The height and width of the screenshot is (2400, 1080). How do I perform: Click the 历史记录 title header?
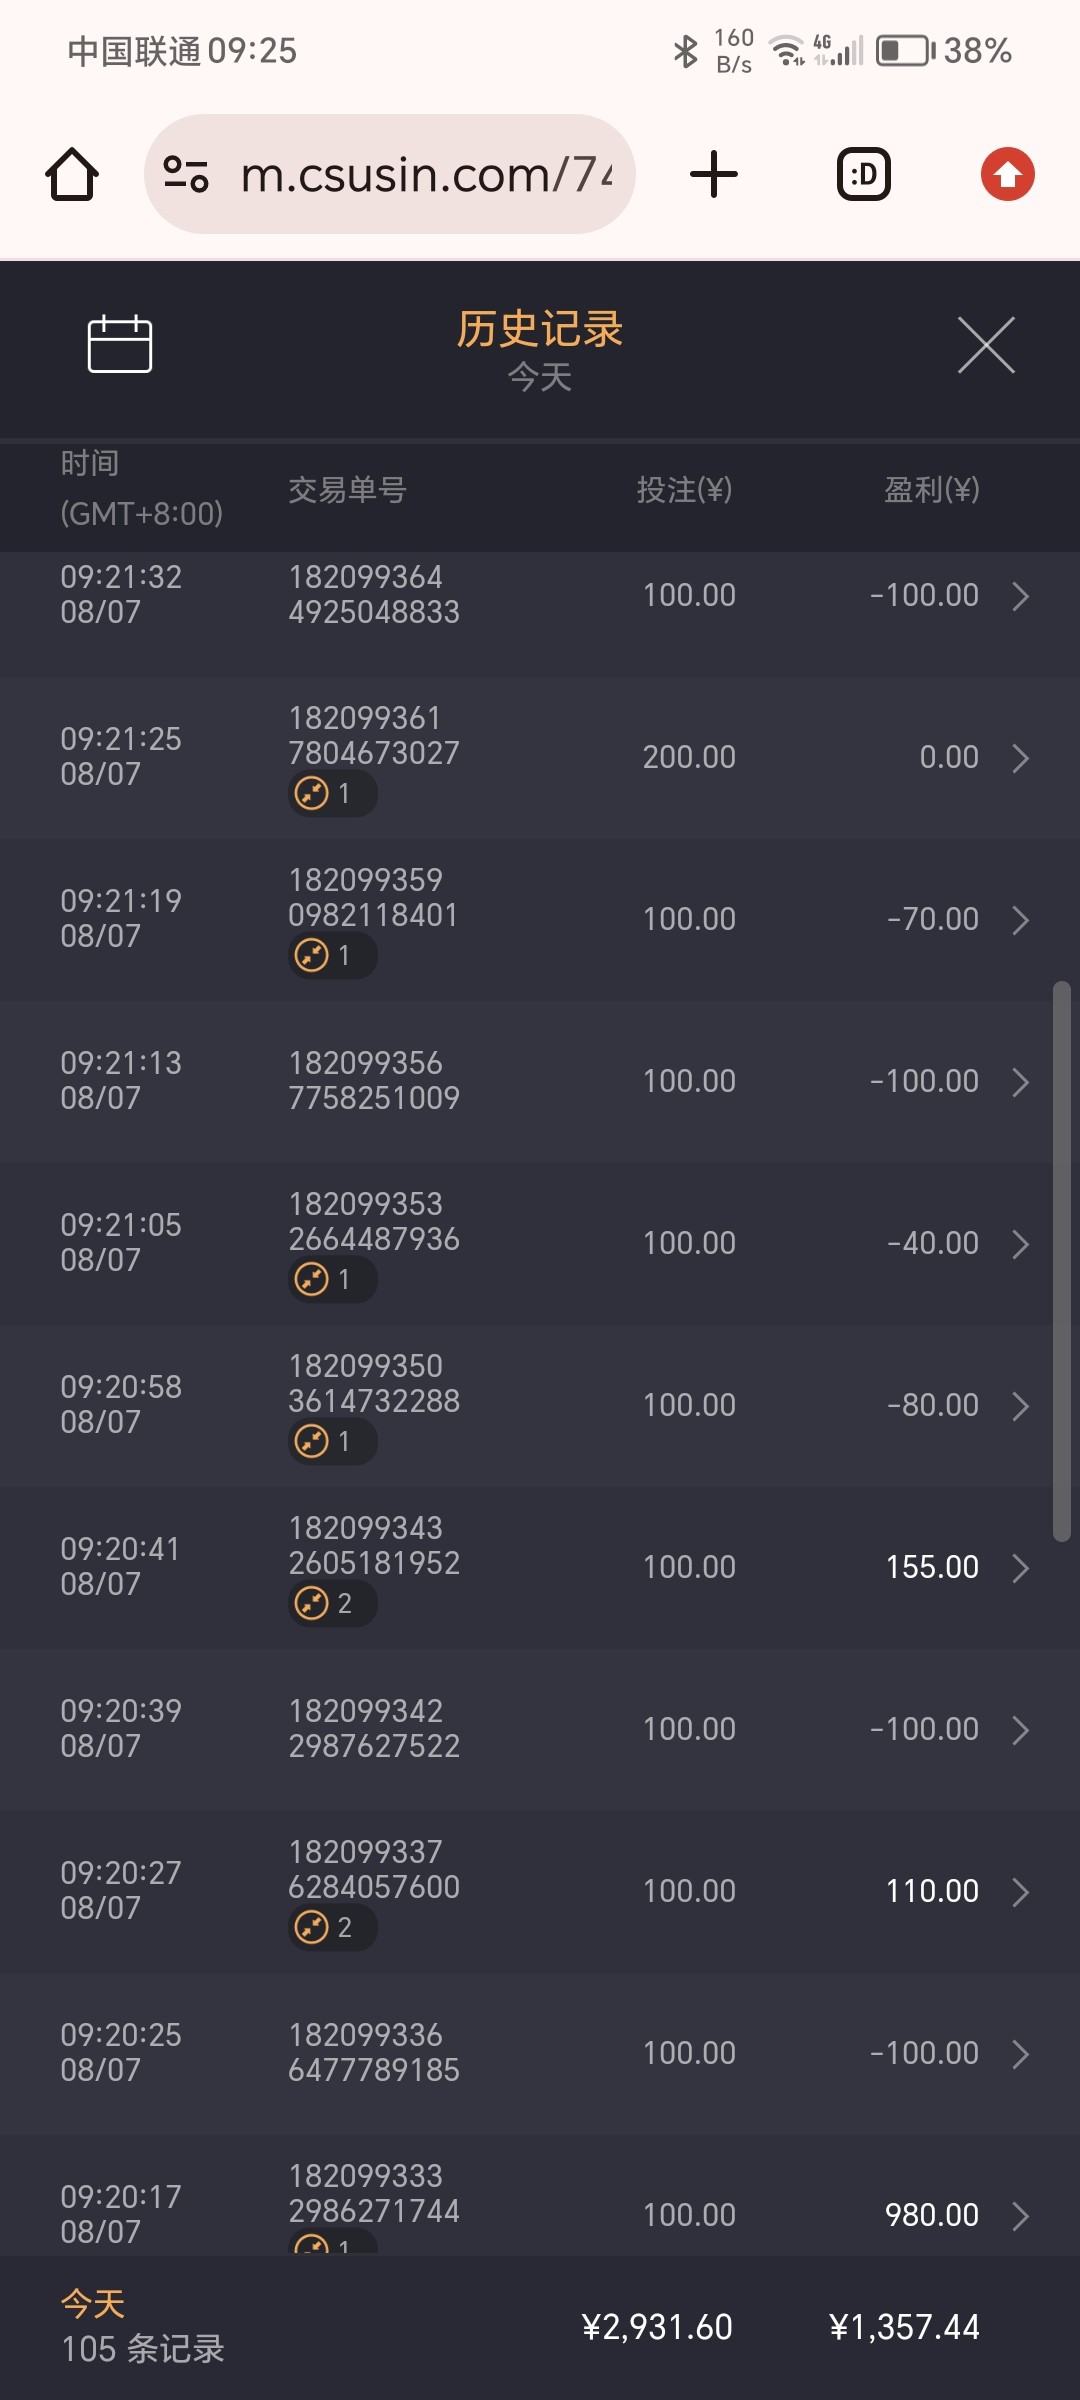point(540,330)
